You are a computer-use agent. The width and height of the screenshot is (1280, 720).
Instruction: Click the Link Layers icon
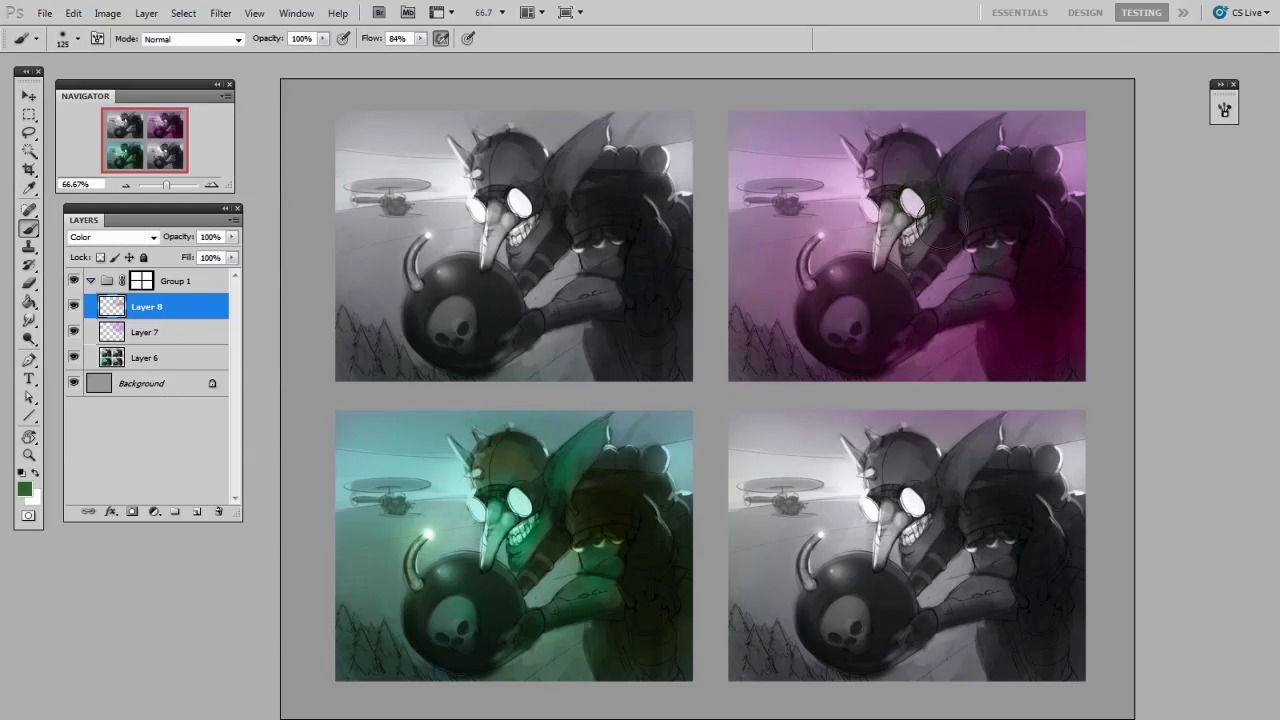coord(88,511)
